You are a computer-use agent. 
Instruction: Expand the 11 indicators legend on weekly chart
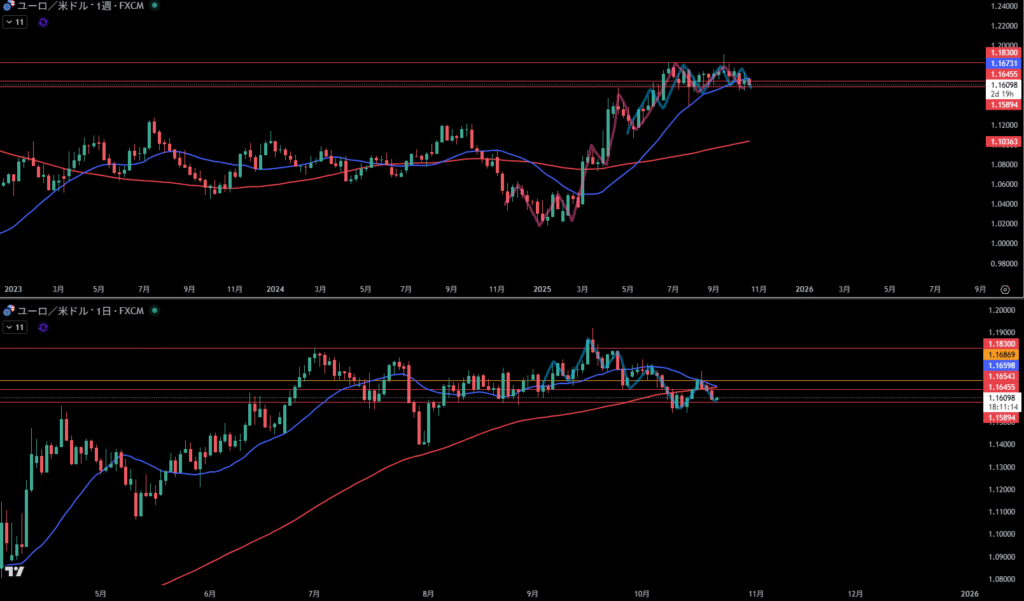(13, 21)
